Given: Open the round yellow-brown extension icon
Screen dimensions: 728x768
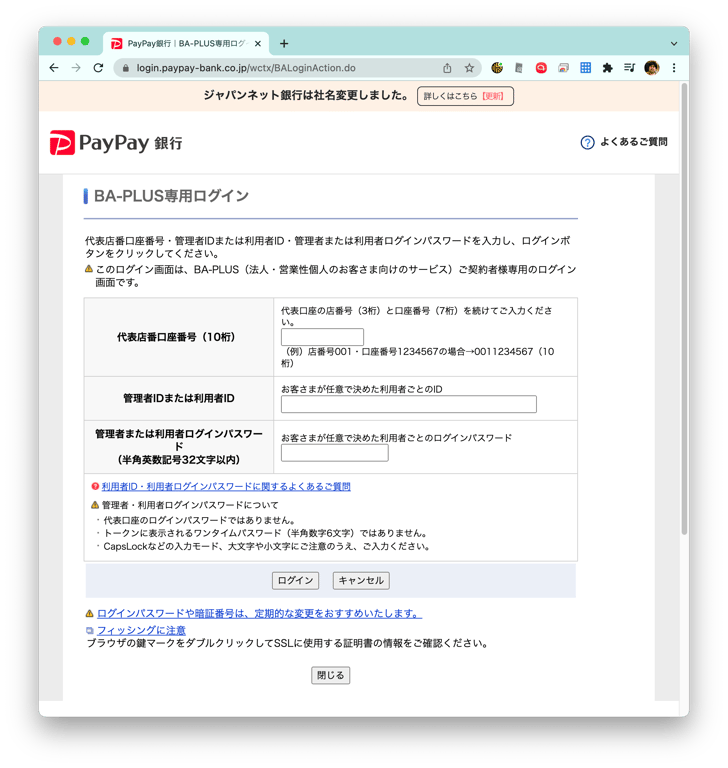Looking at the screenshot, I should pyautogui.click(x=497, y=68).
